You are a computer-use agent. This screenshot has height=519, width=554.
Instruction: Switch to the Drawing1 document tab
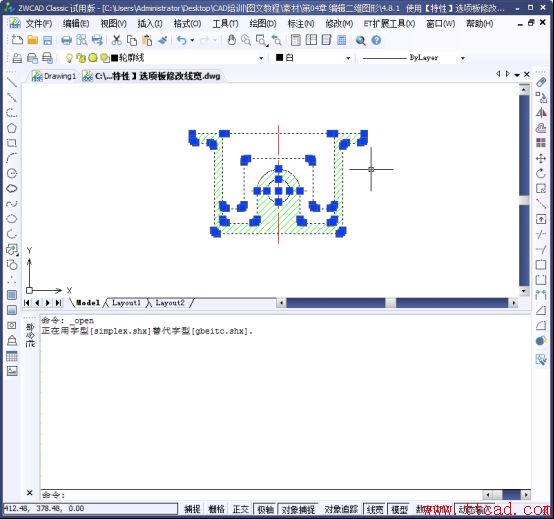[54, 76]
